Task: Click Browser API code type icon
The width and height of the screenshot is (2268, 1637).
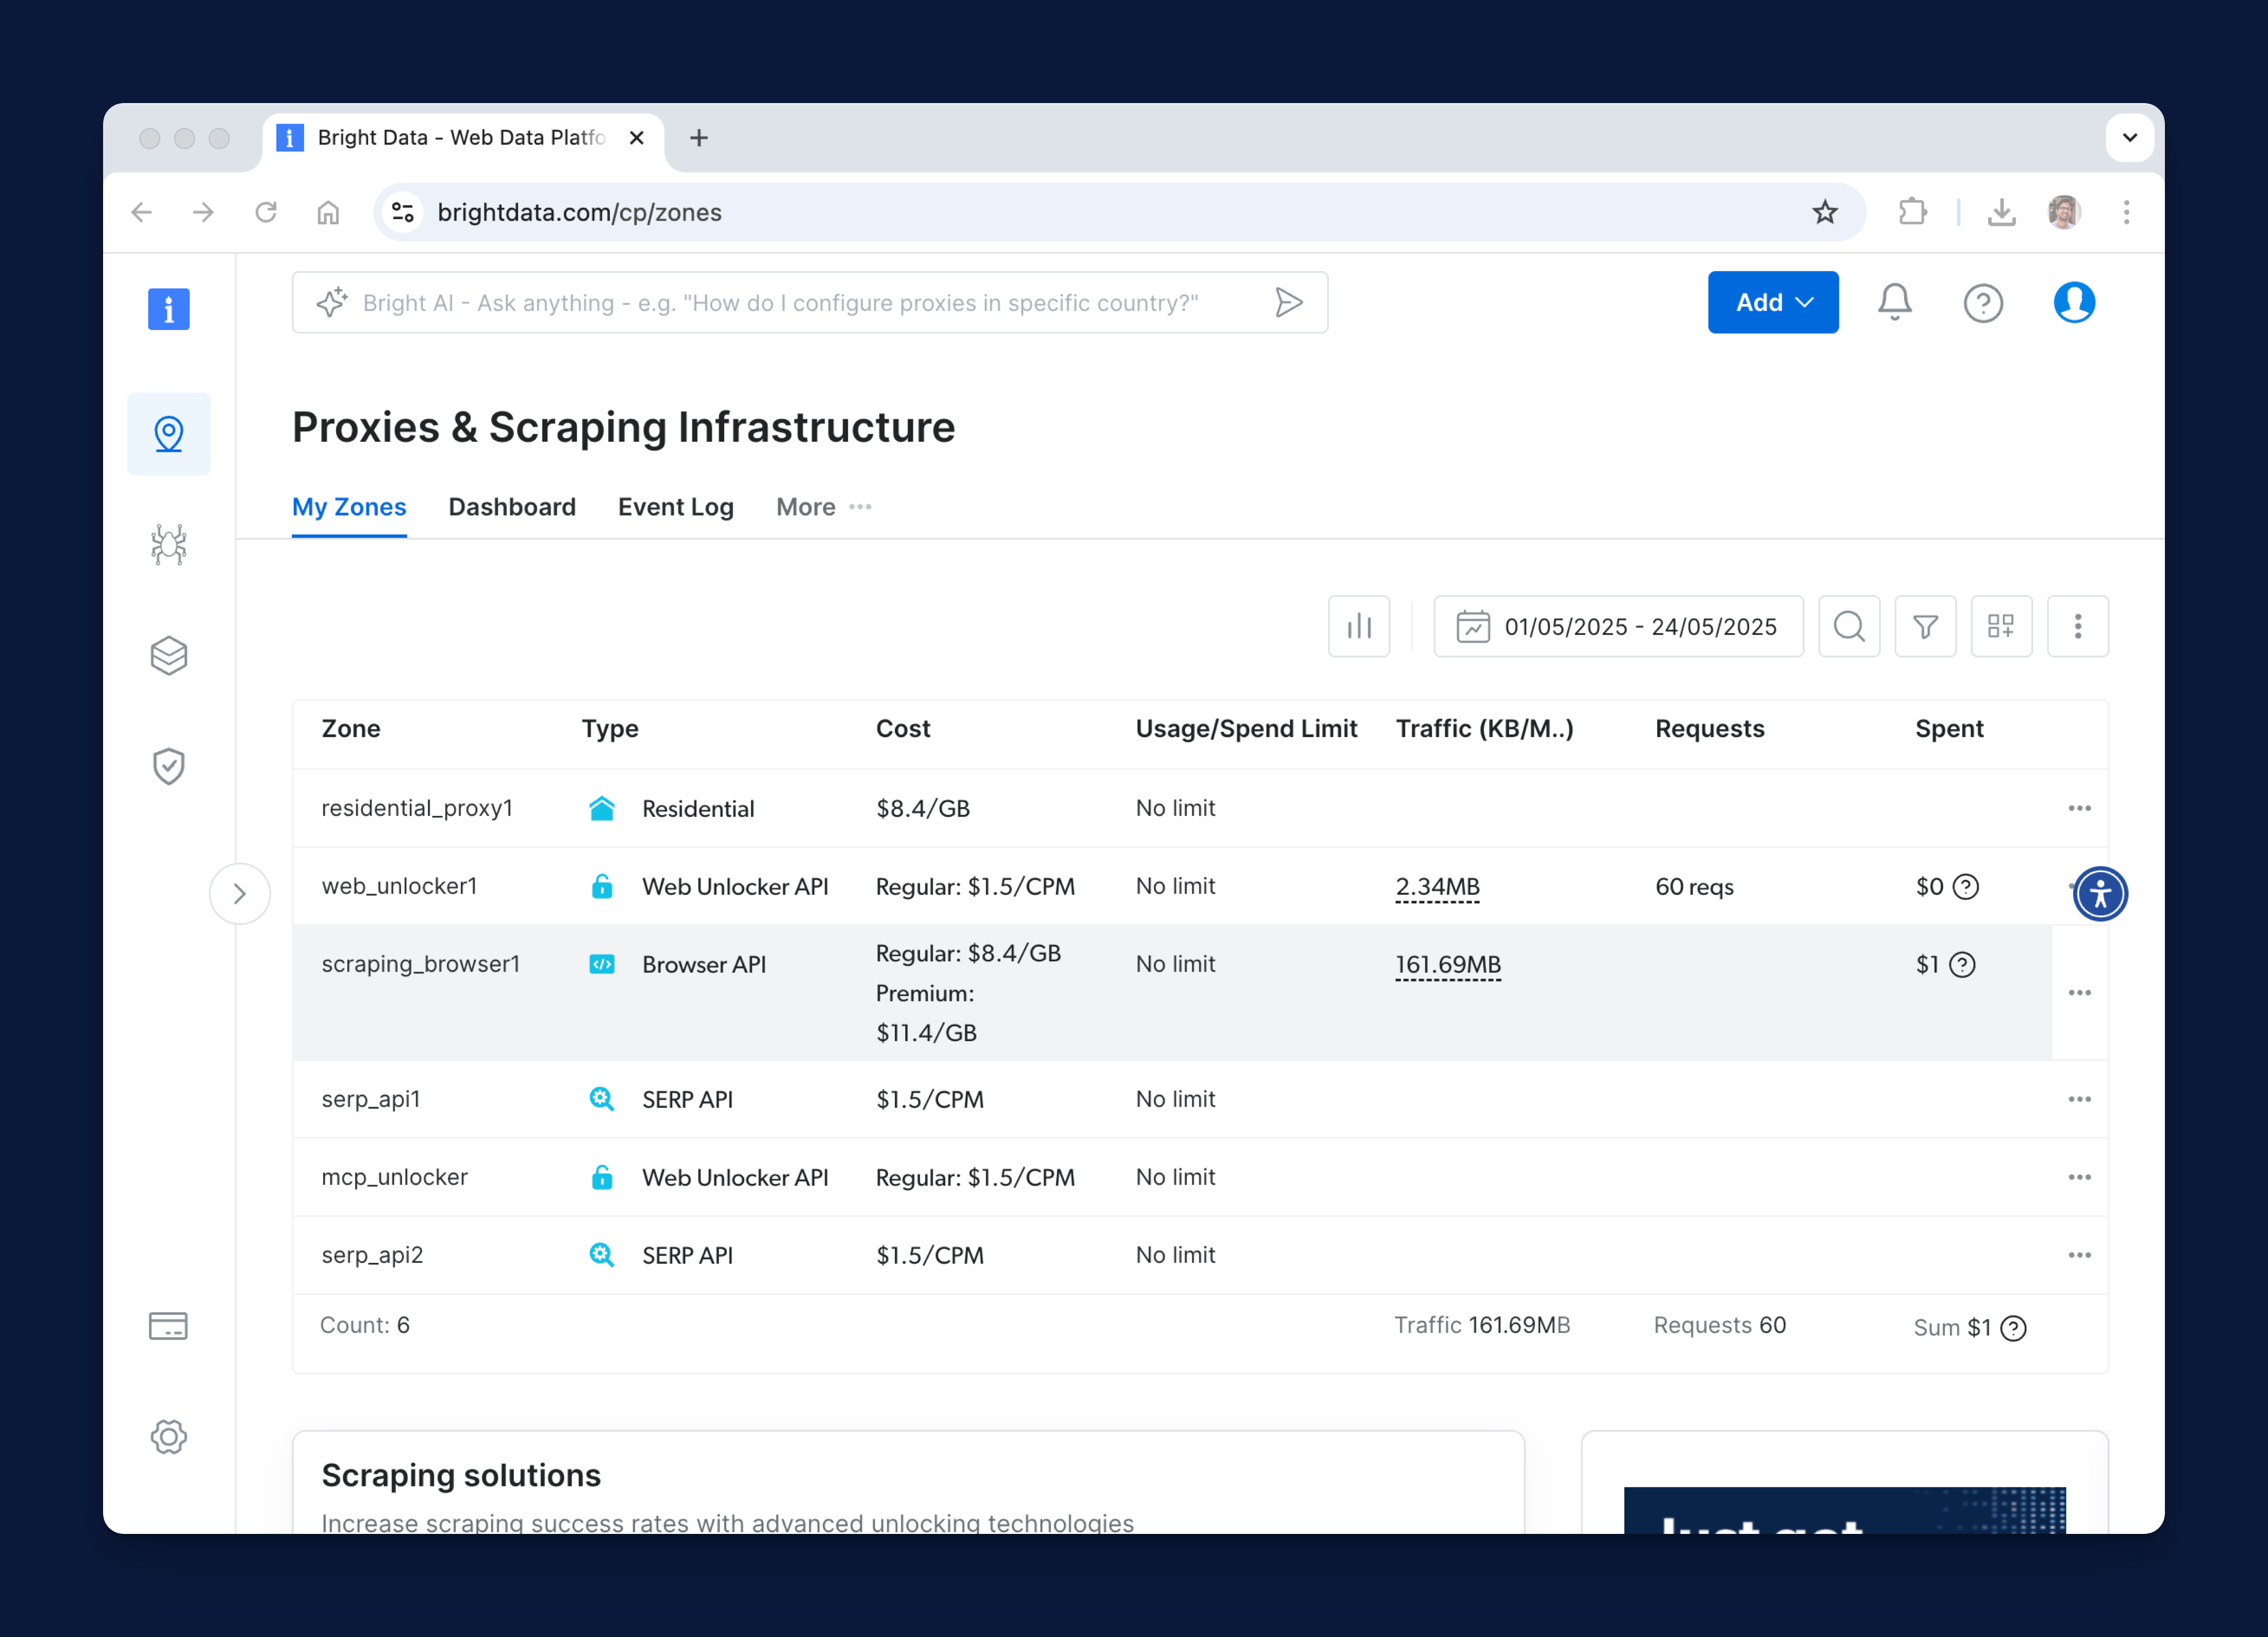Action: tap(601, 964)
